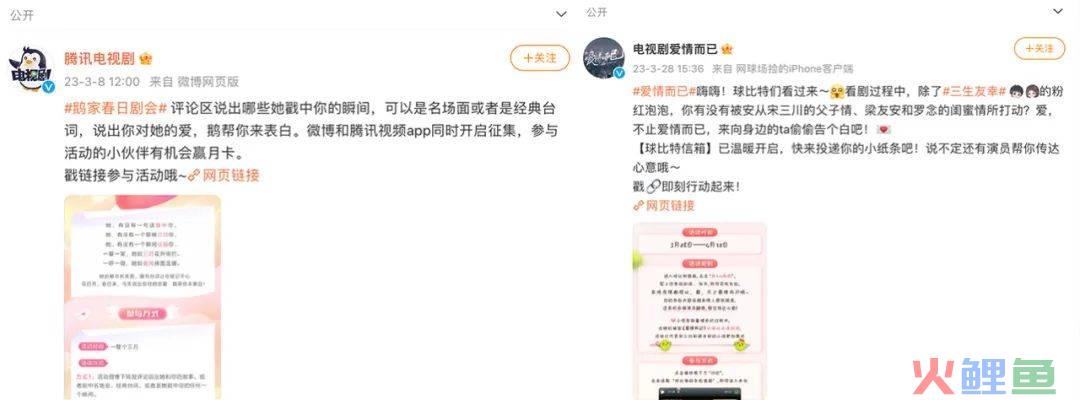This screenshot has height=400, width=1080.
Task: Open the 电视剧爱情而已 profile avatar
Action: tap(603, 58)
